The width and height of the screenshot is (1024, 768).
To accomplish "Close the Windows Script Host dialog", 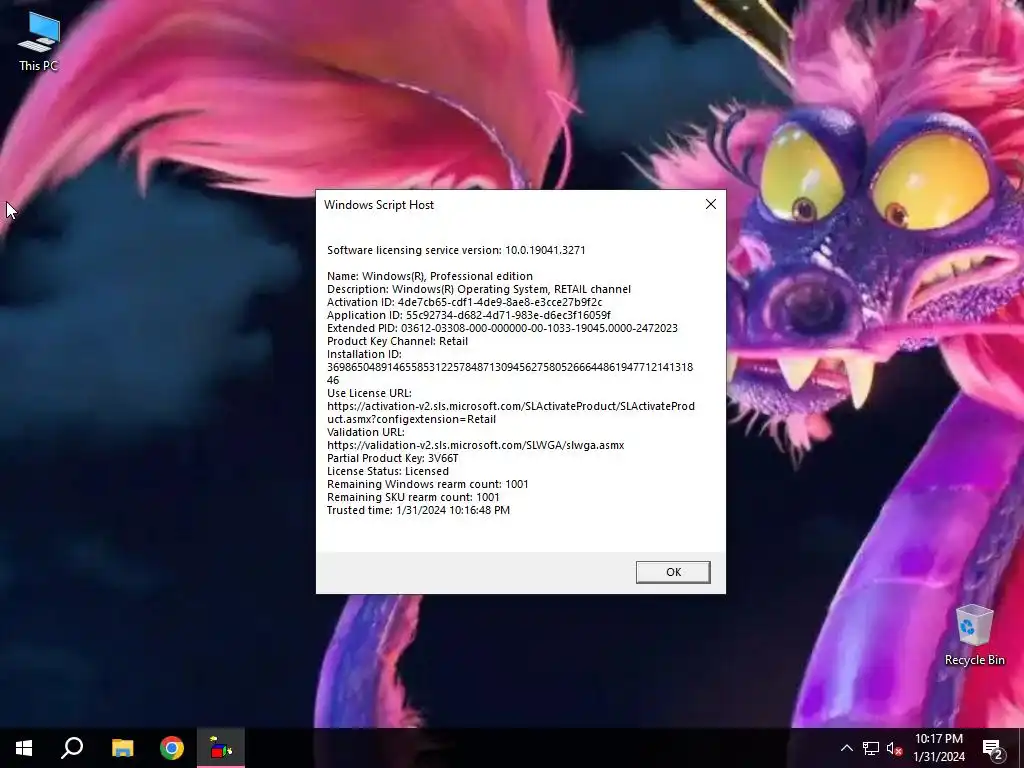I will (x=711, y=204).
